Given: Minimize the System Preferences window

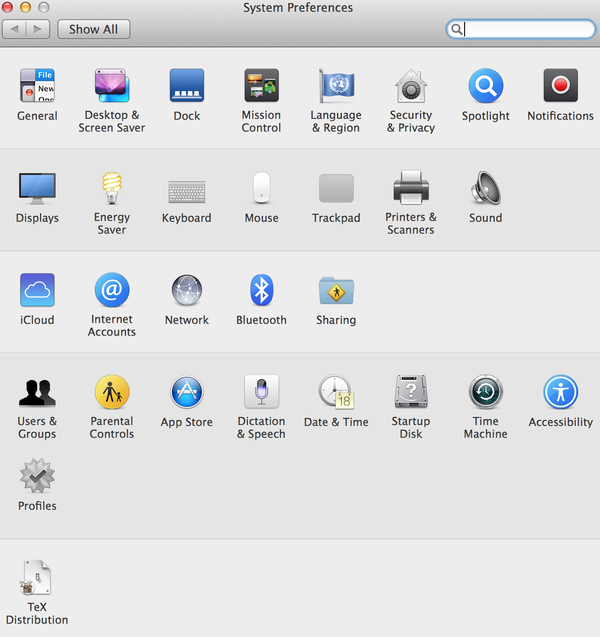Looking at the screenshot, I should click(x=26, y=7).
